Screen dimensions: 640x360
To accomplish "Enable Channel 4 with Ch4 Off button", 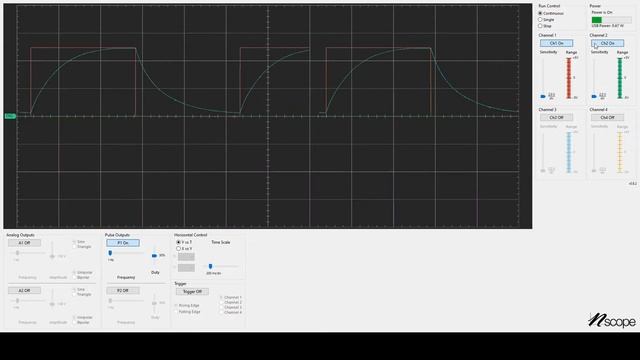I will [x=607, y=118].
